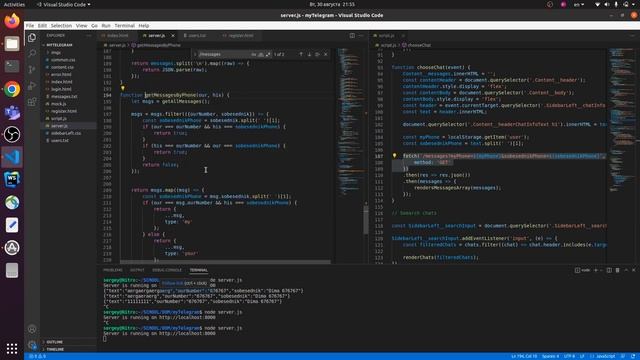This screenshot has width=640, height=360.
Task: Open the Explorer view in the activity bar
Action: tap(32, 38)
